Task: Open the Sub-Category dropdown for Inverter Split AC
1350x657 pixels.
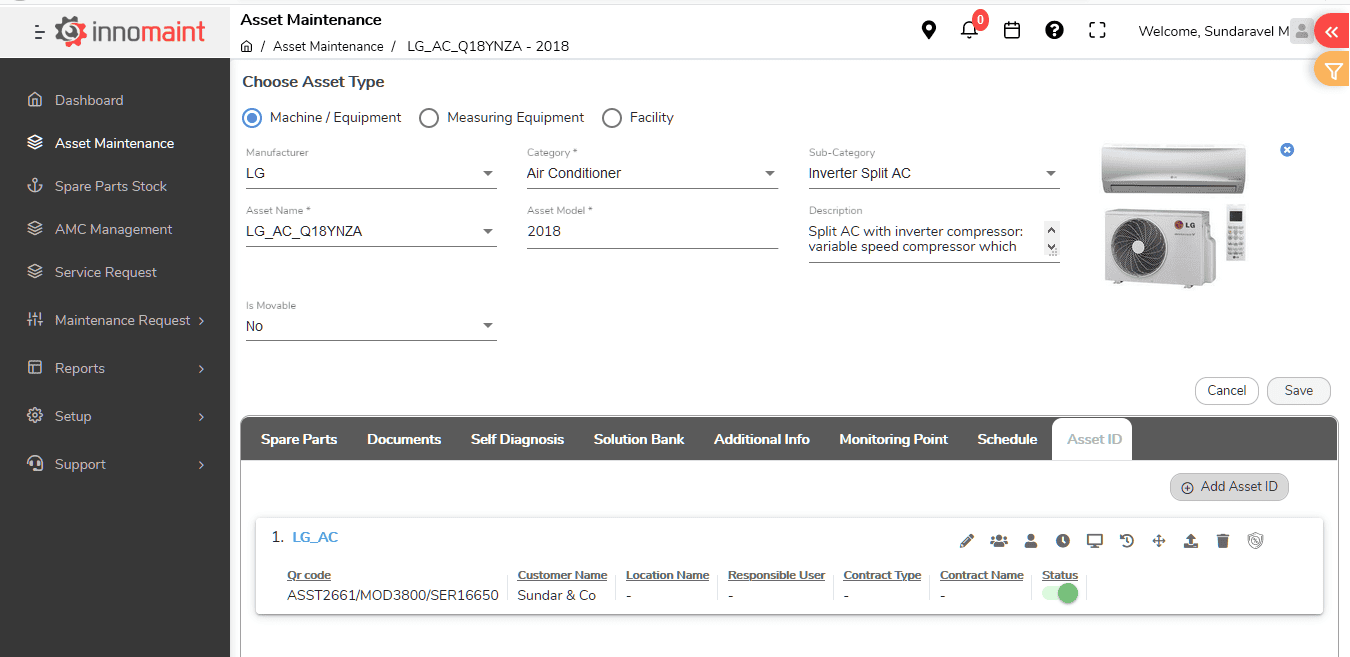Action: coord(1051,173)
